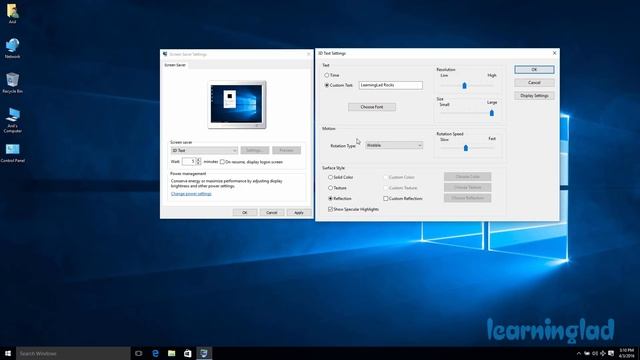This screenshot has height=360, width=640.
Task: Click Apply in Screen Saver Settings
Action: click(x=299, y=213)
